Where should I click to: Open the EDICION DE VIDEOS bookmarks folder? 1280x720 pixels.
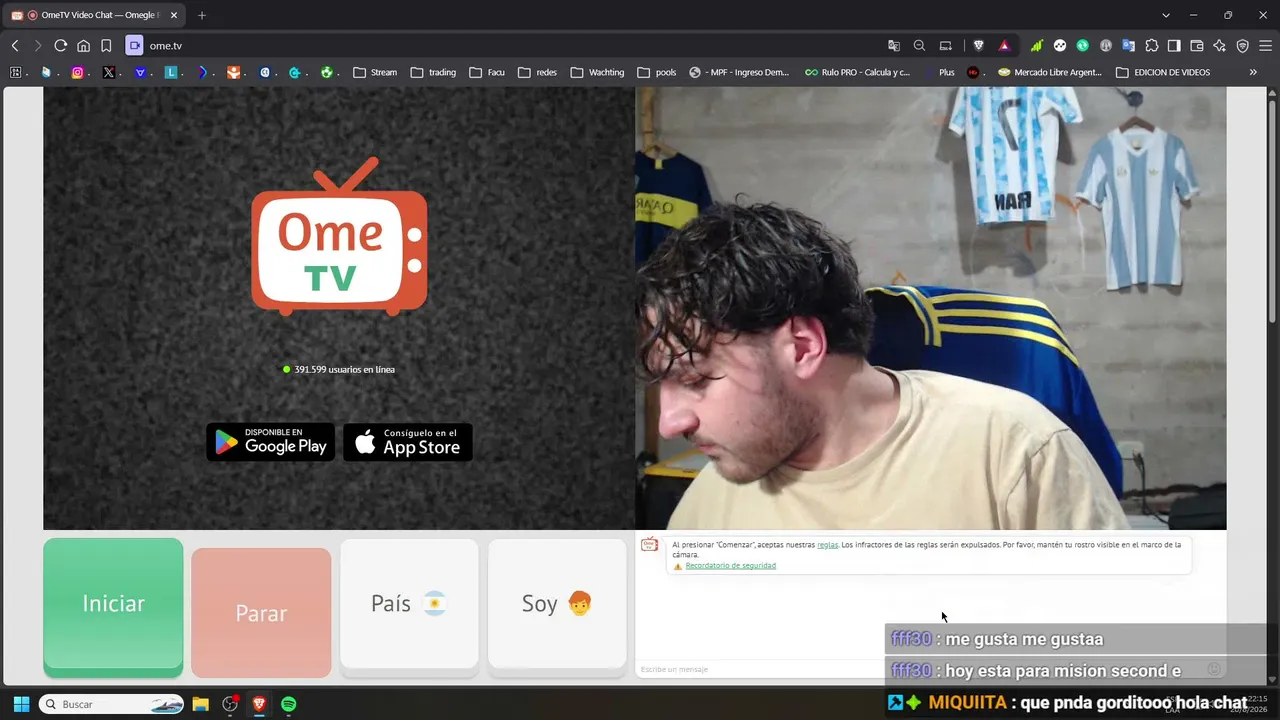point(1163,72)
